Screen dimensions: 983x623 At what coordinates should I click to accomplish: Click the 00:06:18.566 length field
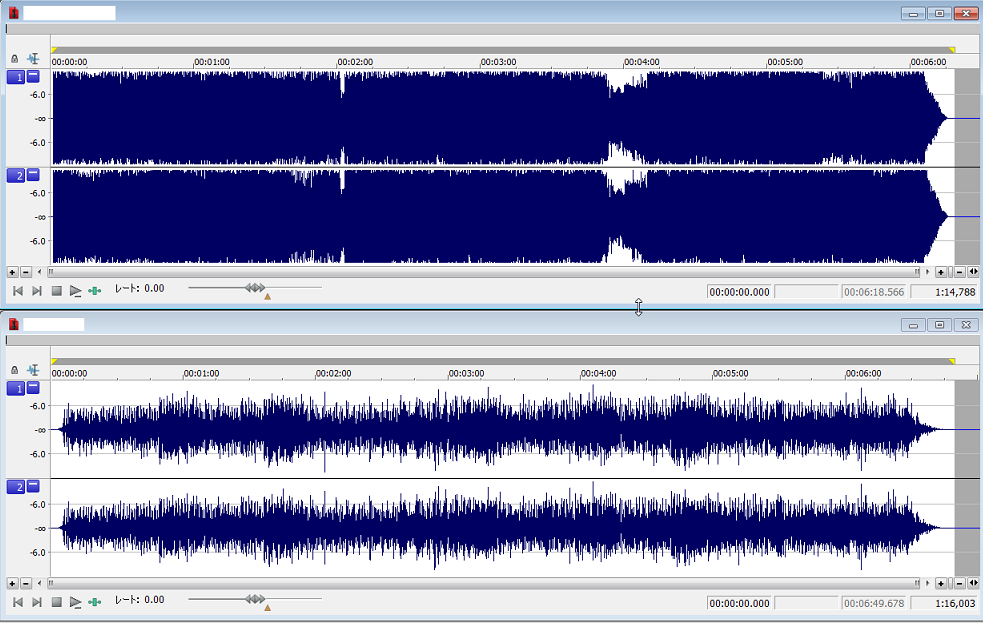coord(874,292)
